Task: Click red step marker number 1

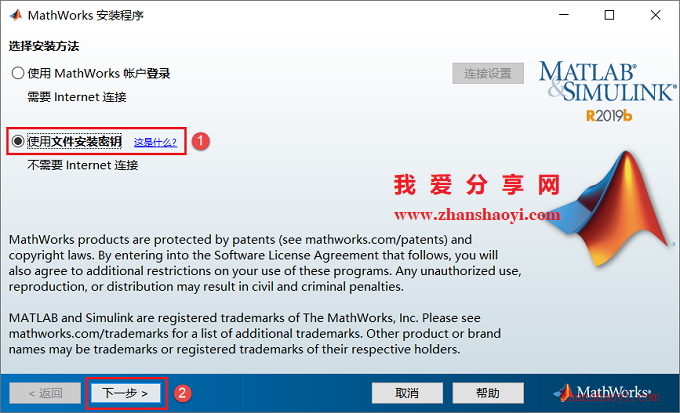Action: click(x=200, y=141)
